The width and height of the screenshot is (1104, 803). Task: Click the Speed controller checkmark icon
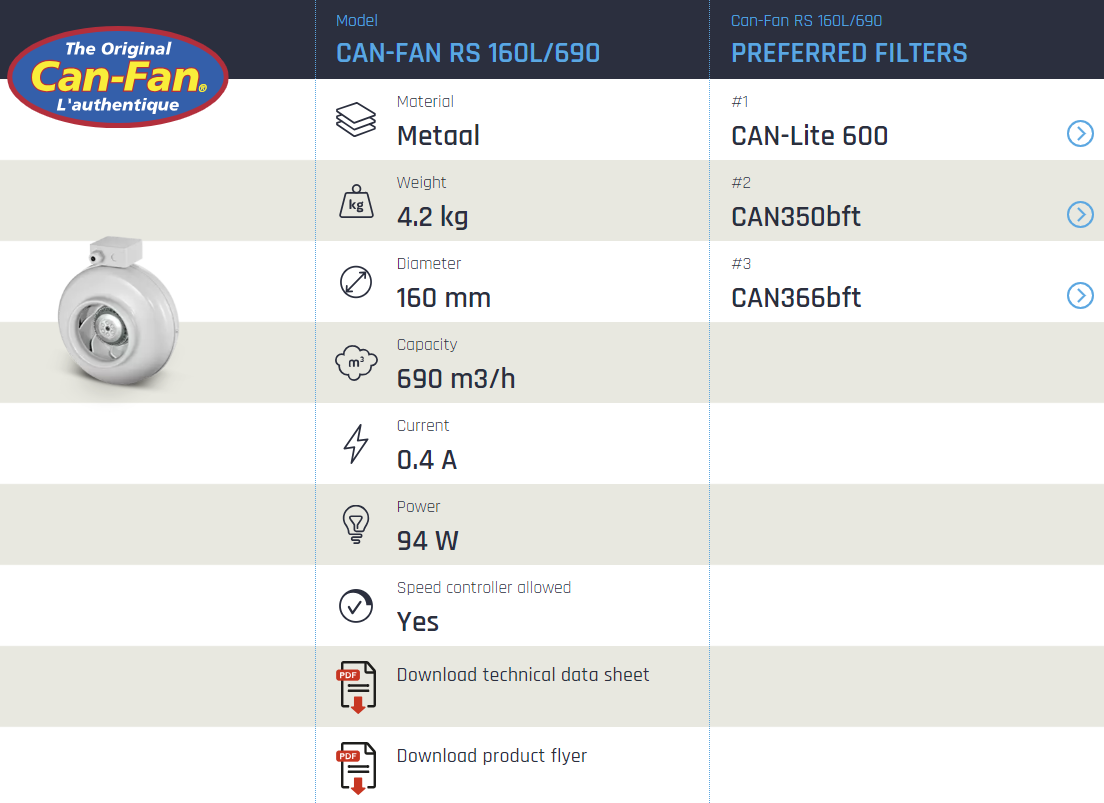pos(356,606)
